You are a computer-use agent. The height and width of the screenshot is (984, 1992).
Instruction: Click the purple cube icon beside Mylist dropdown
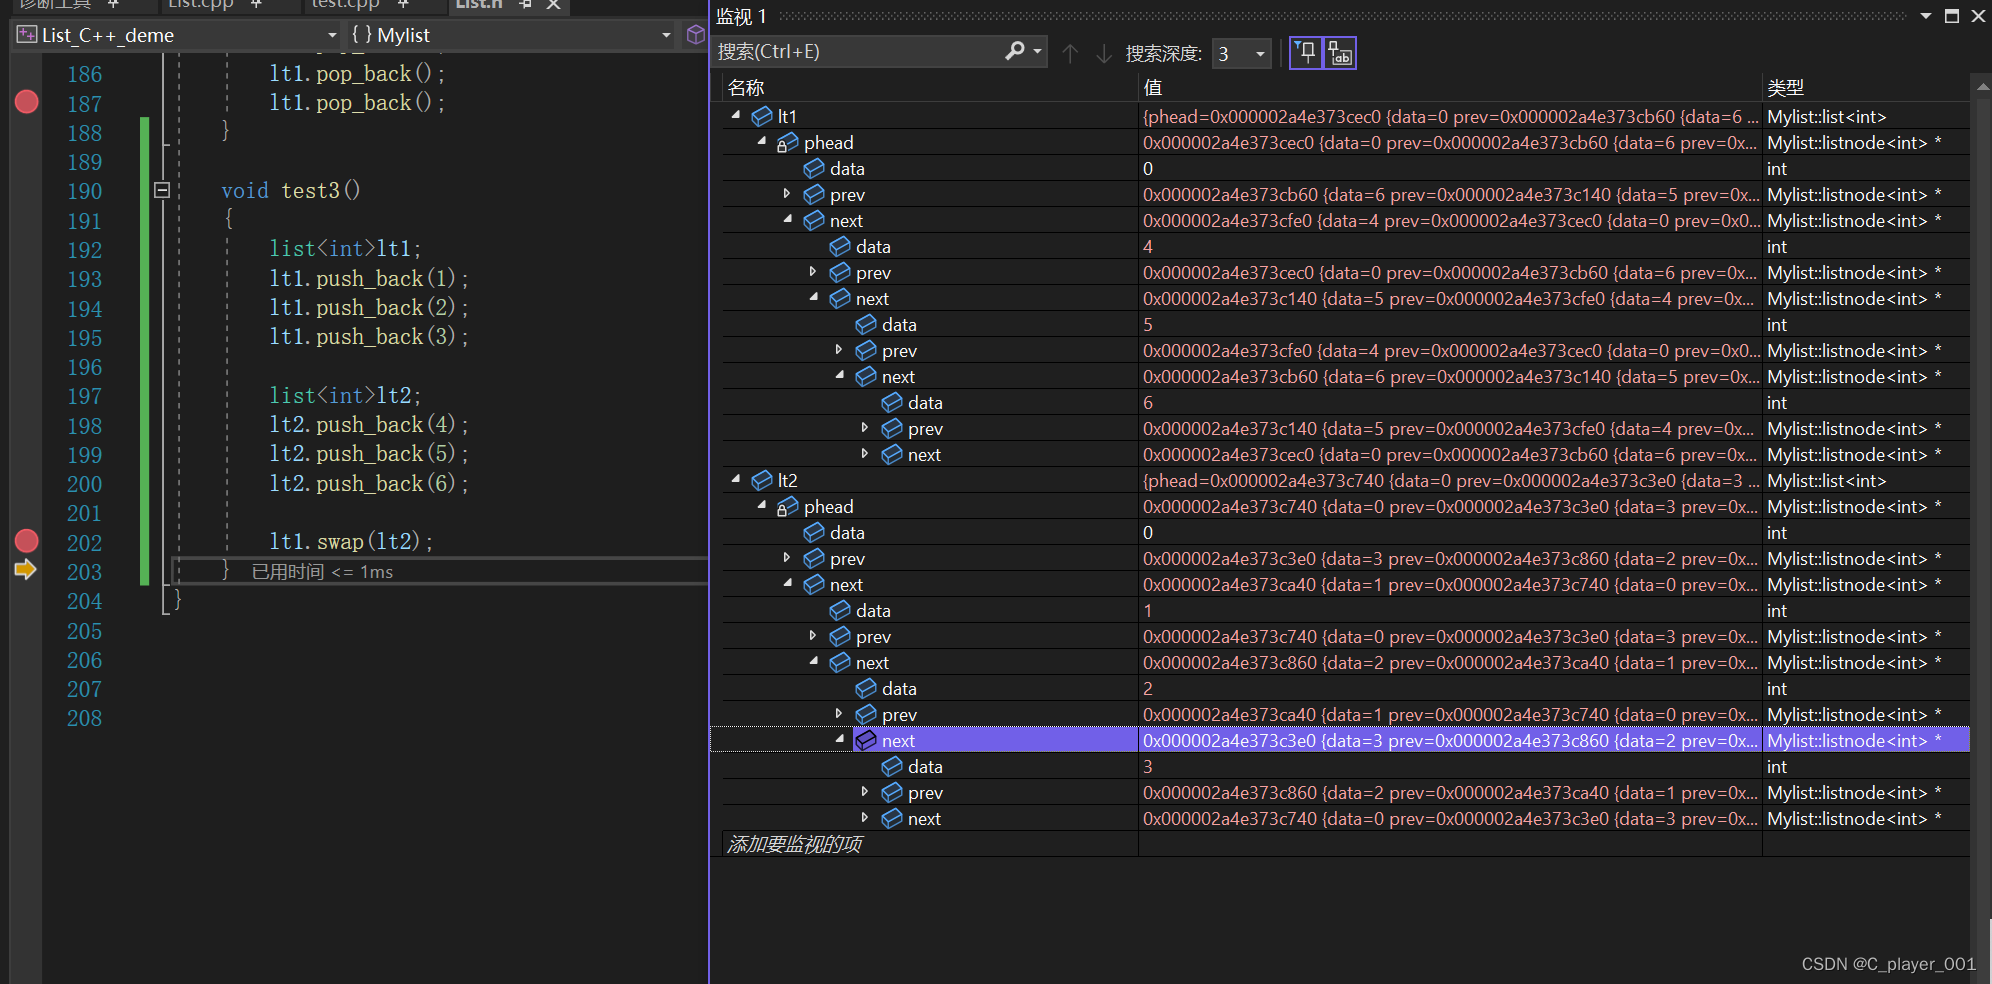695,35
